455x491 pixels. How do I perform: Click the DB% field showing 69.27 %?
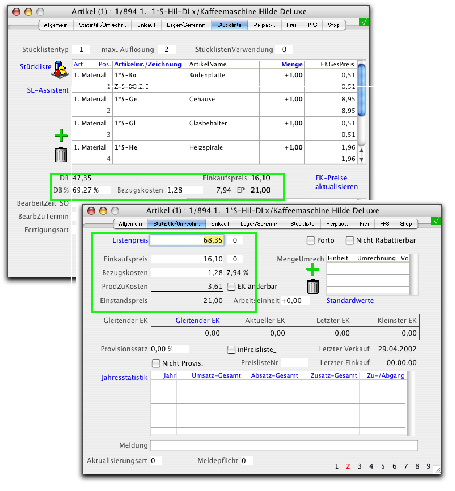(x=91, y=190)
